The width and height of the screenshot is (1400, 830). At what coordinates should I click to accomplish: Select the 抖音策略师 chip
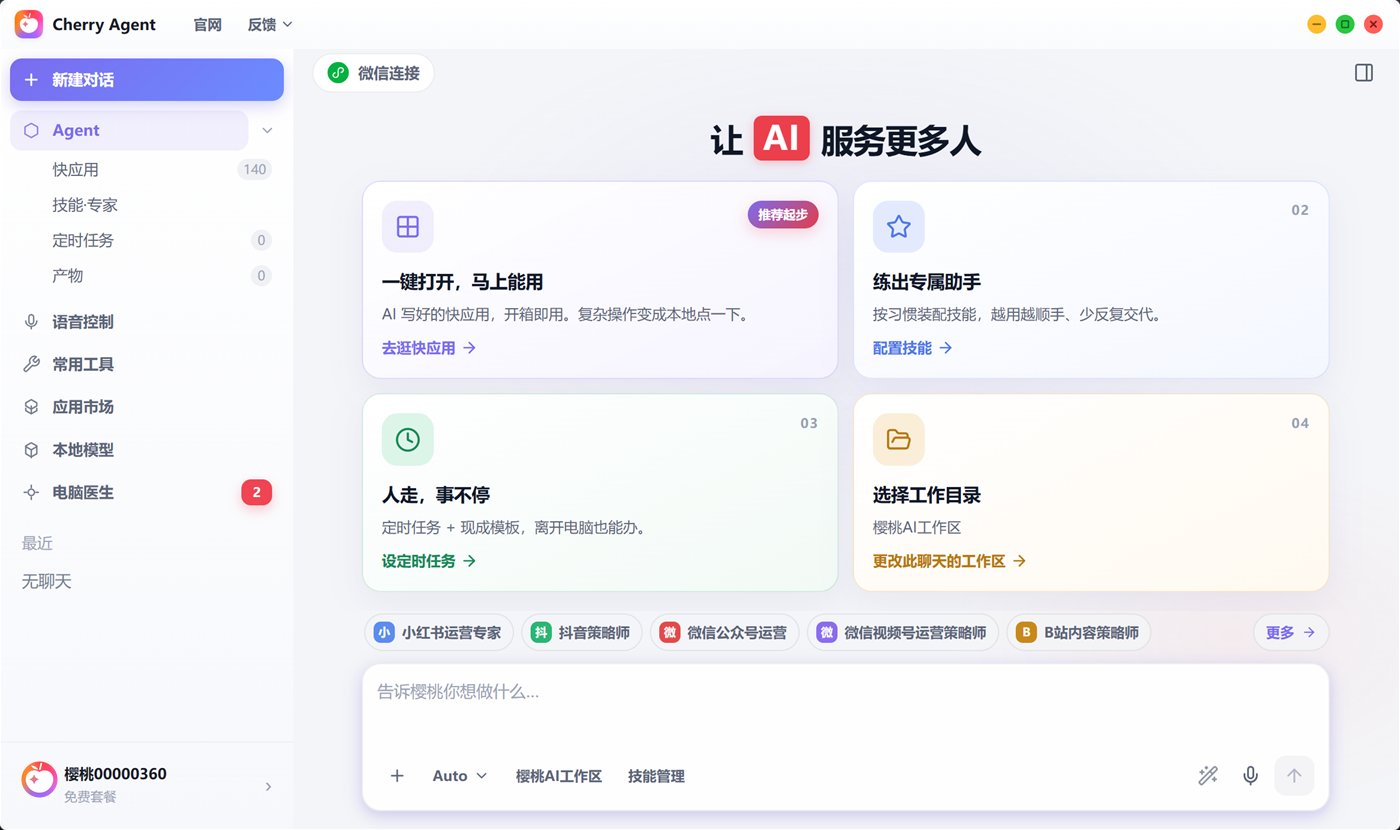pos(582,633)
